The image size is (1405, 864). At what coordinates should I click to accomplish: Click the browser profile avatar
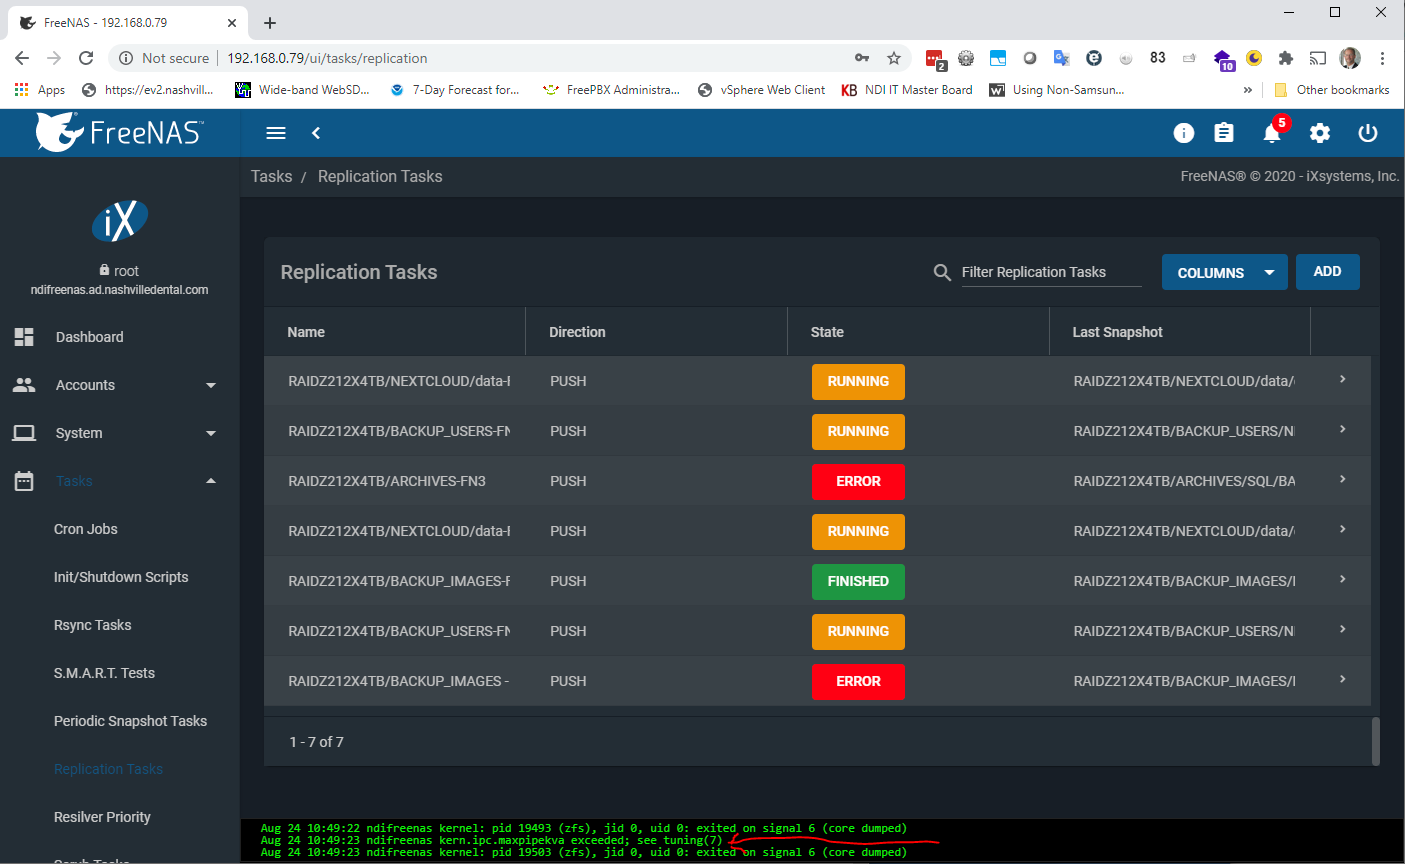point(1350,58)
